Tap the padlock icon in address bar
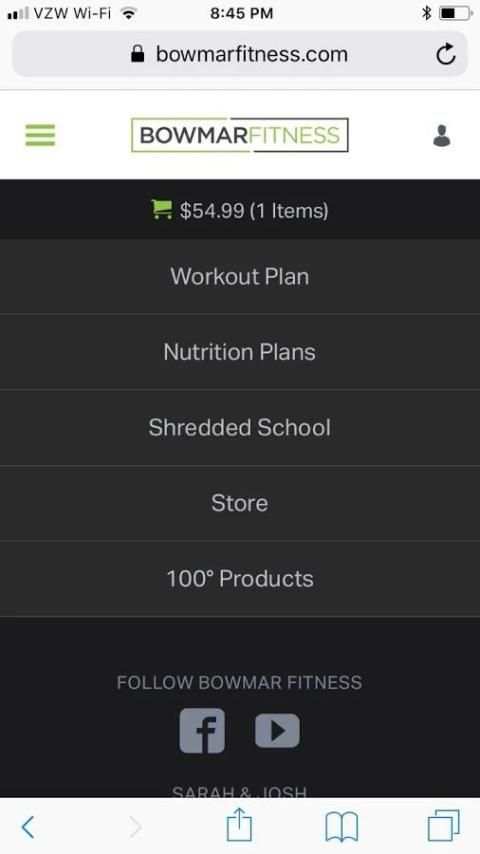This screenshot has height=854, width=480. (x=138, y=53)
